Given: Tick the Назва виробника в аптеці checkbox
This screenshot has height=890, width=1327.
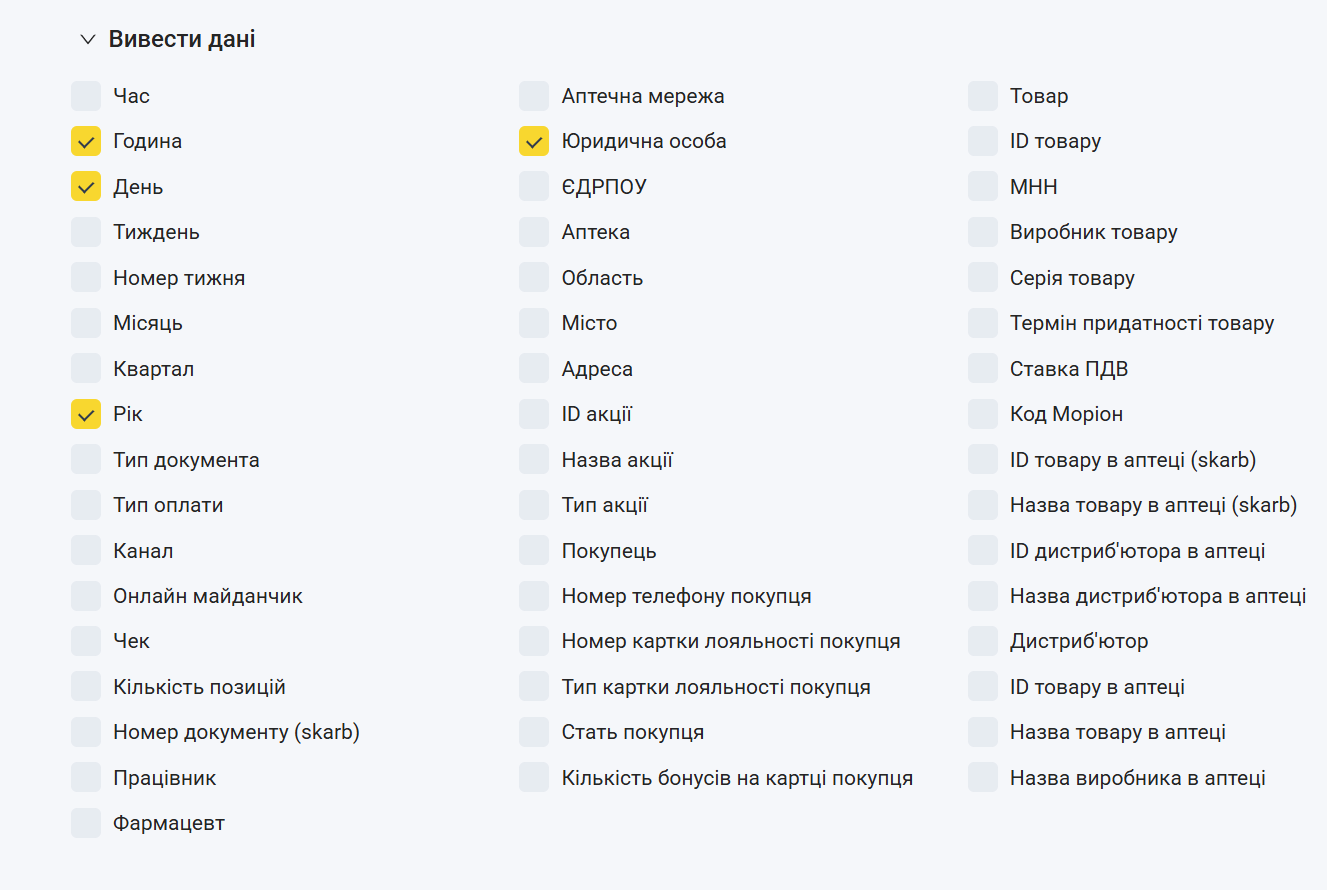Looking at the screenshot, I should coord(983,778).
